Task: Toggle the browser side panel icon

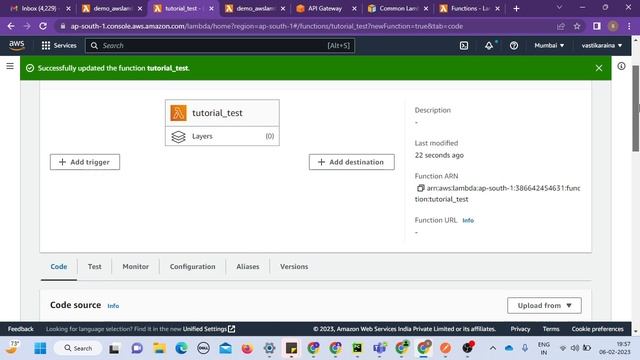Action: coord(597,26)
